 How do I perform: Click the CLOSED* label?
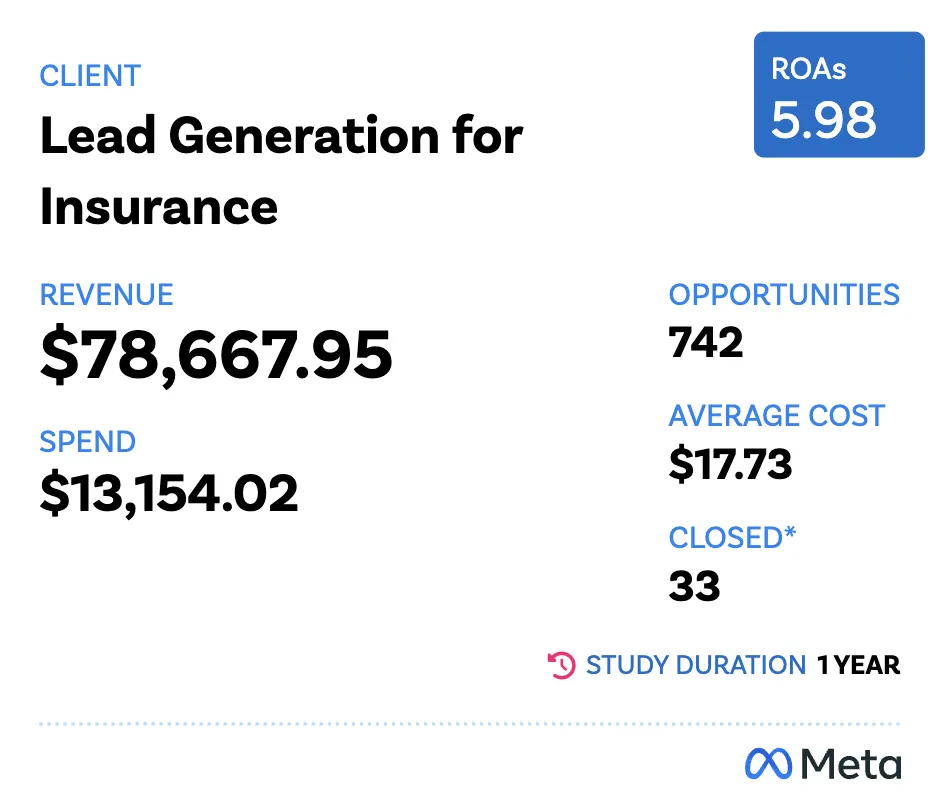732,537
